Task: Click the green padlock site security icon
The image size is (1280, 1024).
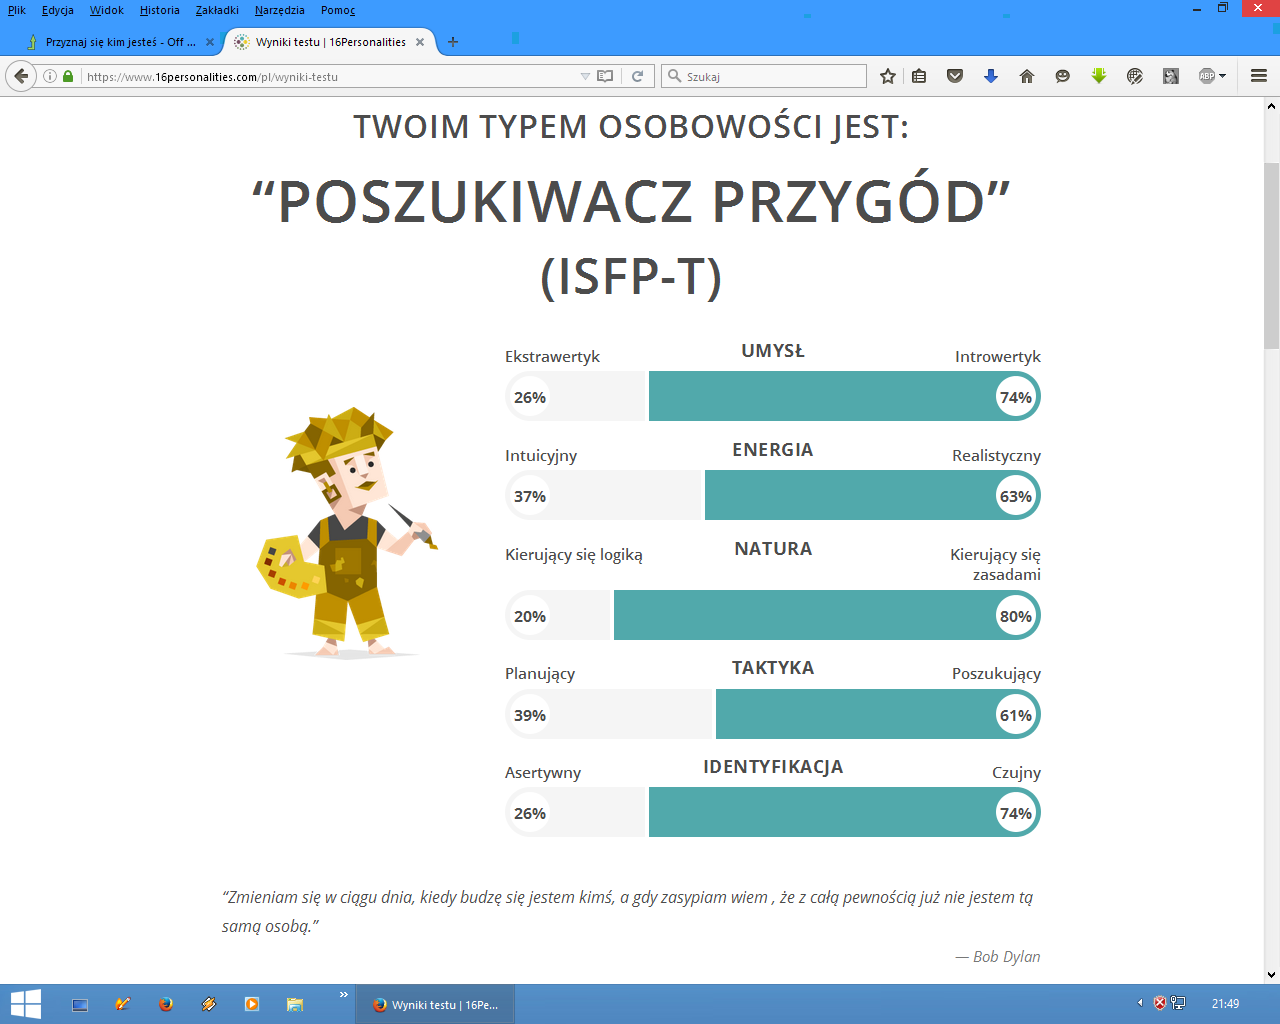Action: pyautogui.click(x=68, y=76)
